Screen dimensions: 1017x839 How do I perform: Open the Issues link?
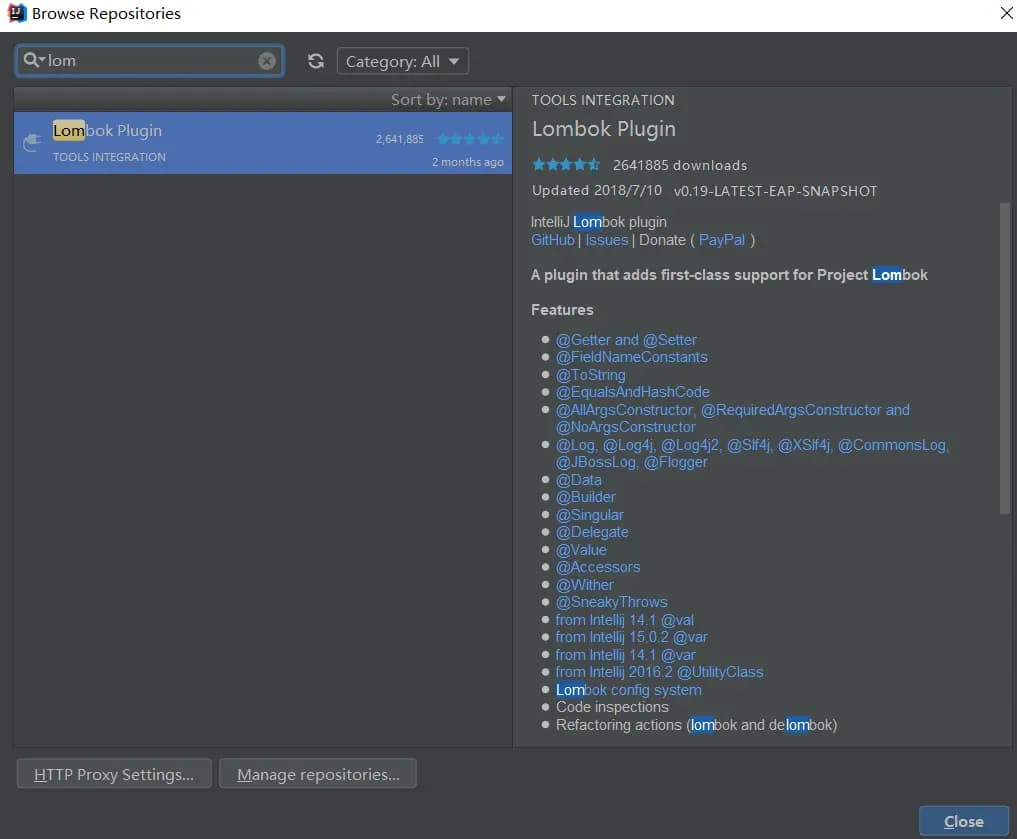(x=606, y=240)
